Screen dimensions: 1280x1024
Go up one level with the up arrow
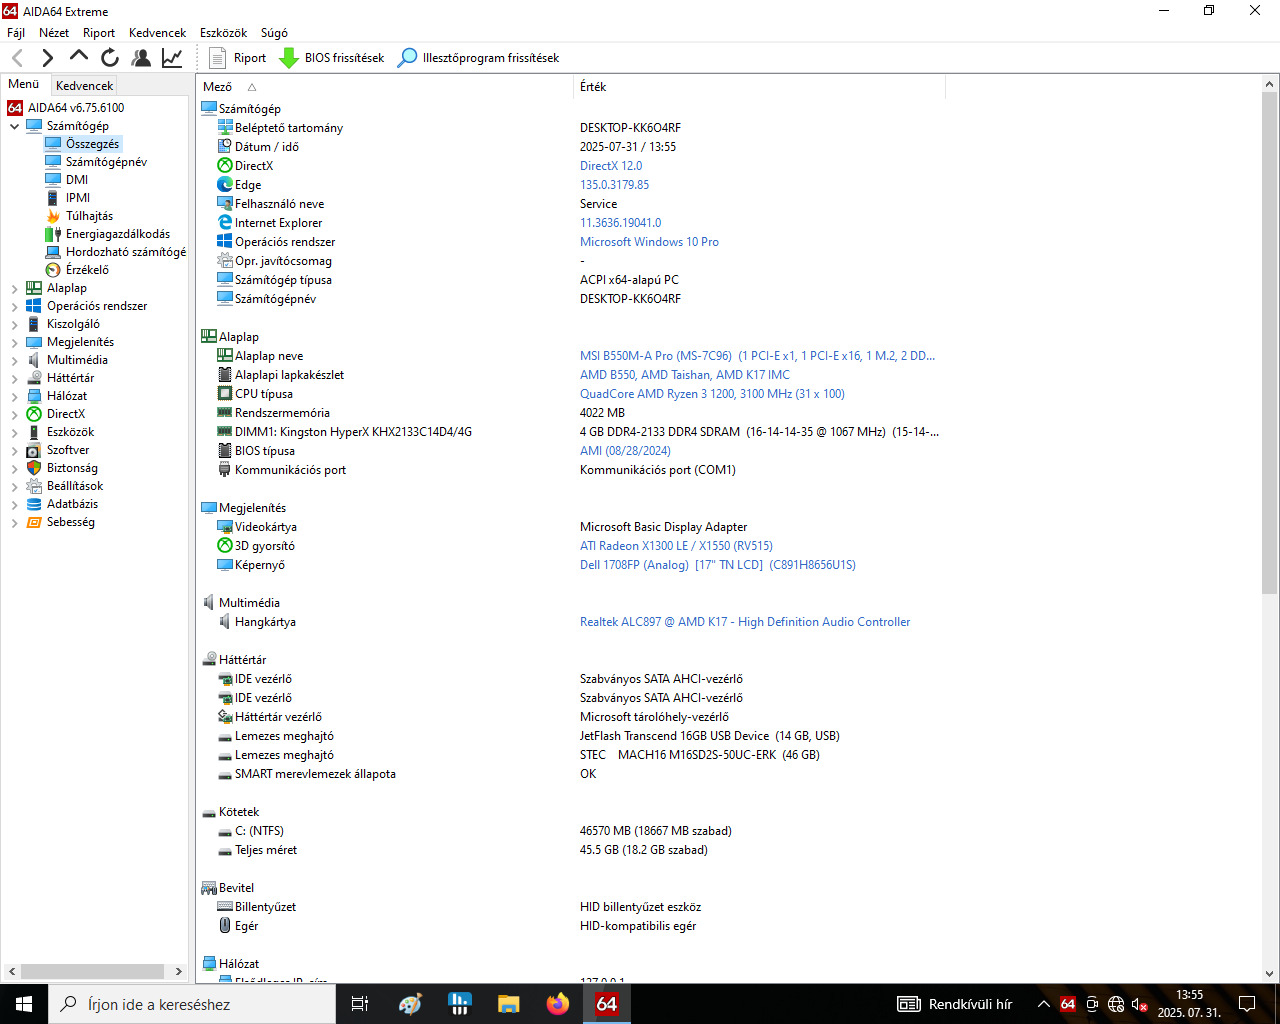pyautogui.click(x=79, y=57)
